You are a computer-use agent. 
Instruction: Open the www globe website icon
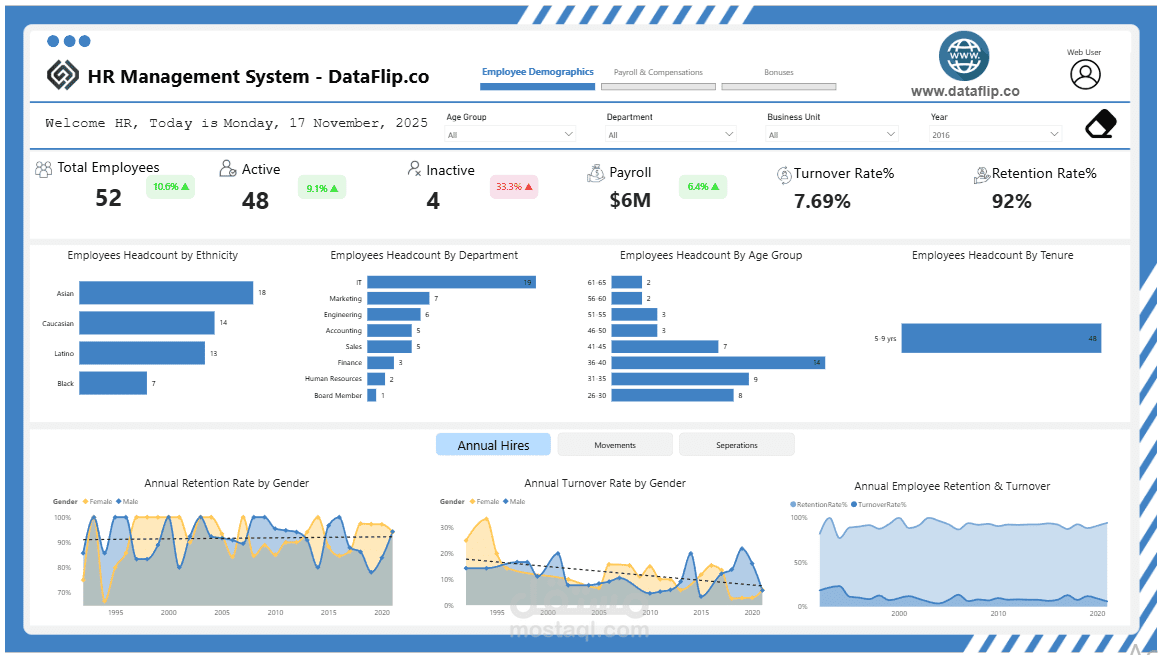coord(964,56)
